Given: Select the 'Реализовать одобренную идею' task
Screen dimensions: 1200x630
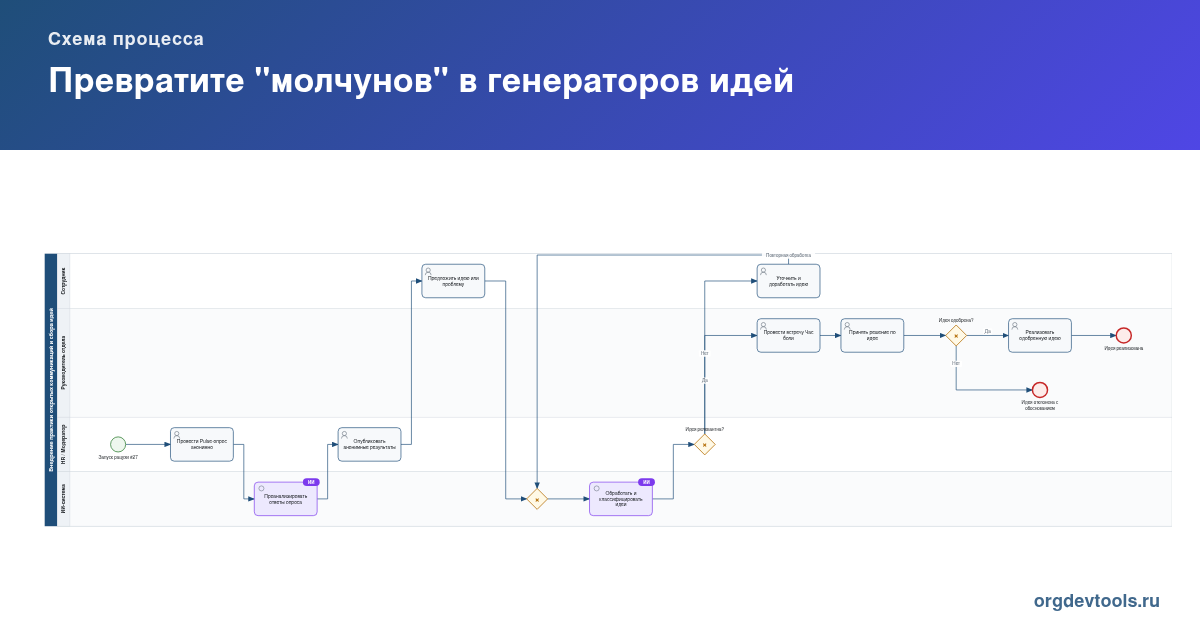Looking at the screenshot, I should click(x=1040, y=335).
